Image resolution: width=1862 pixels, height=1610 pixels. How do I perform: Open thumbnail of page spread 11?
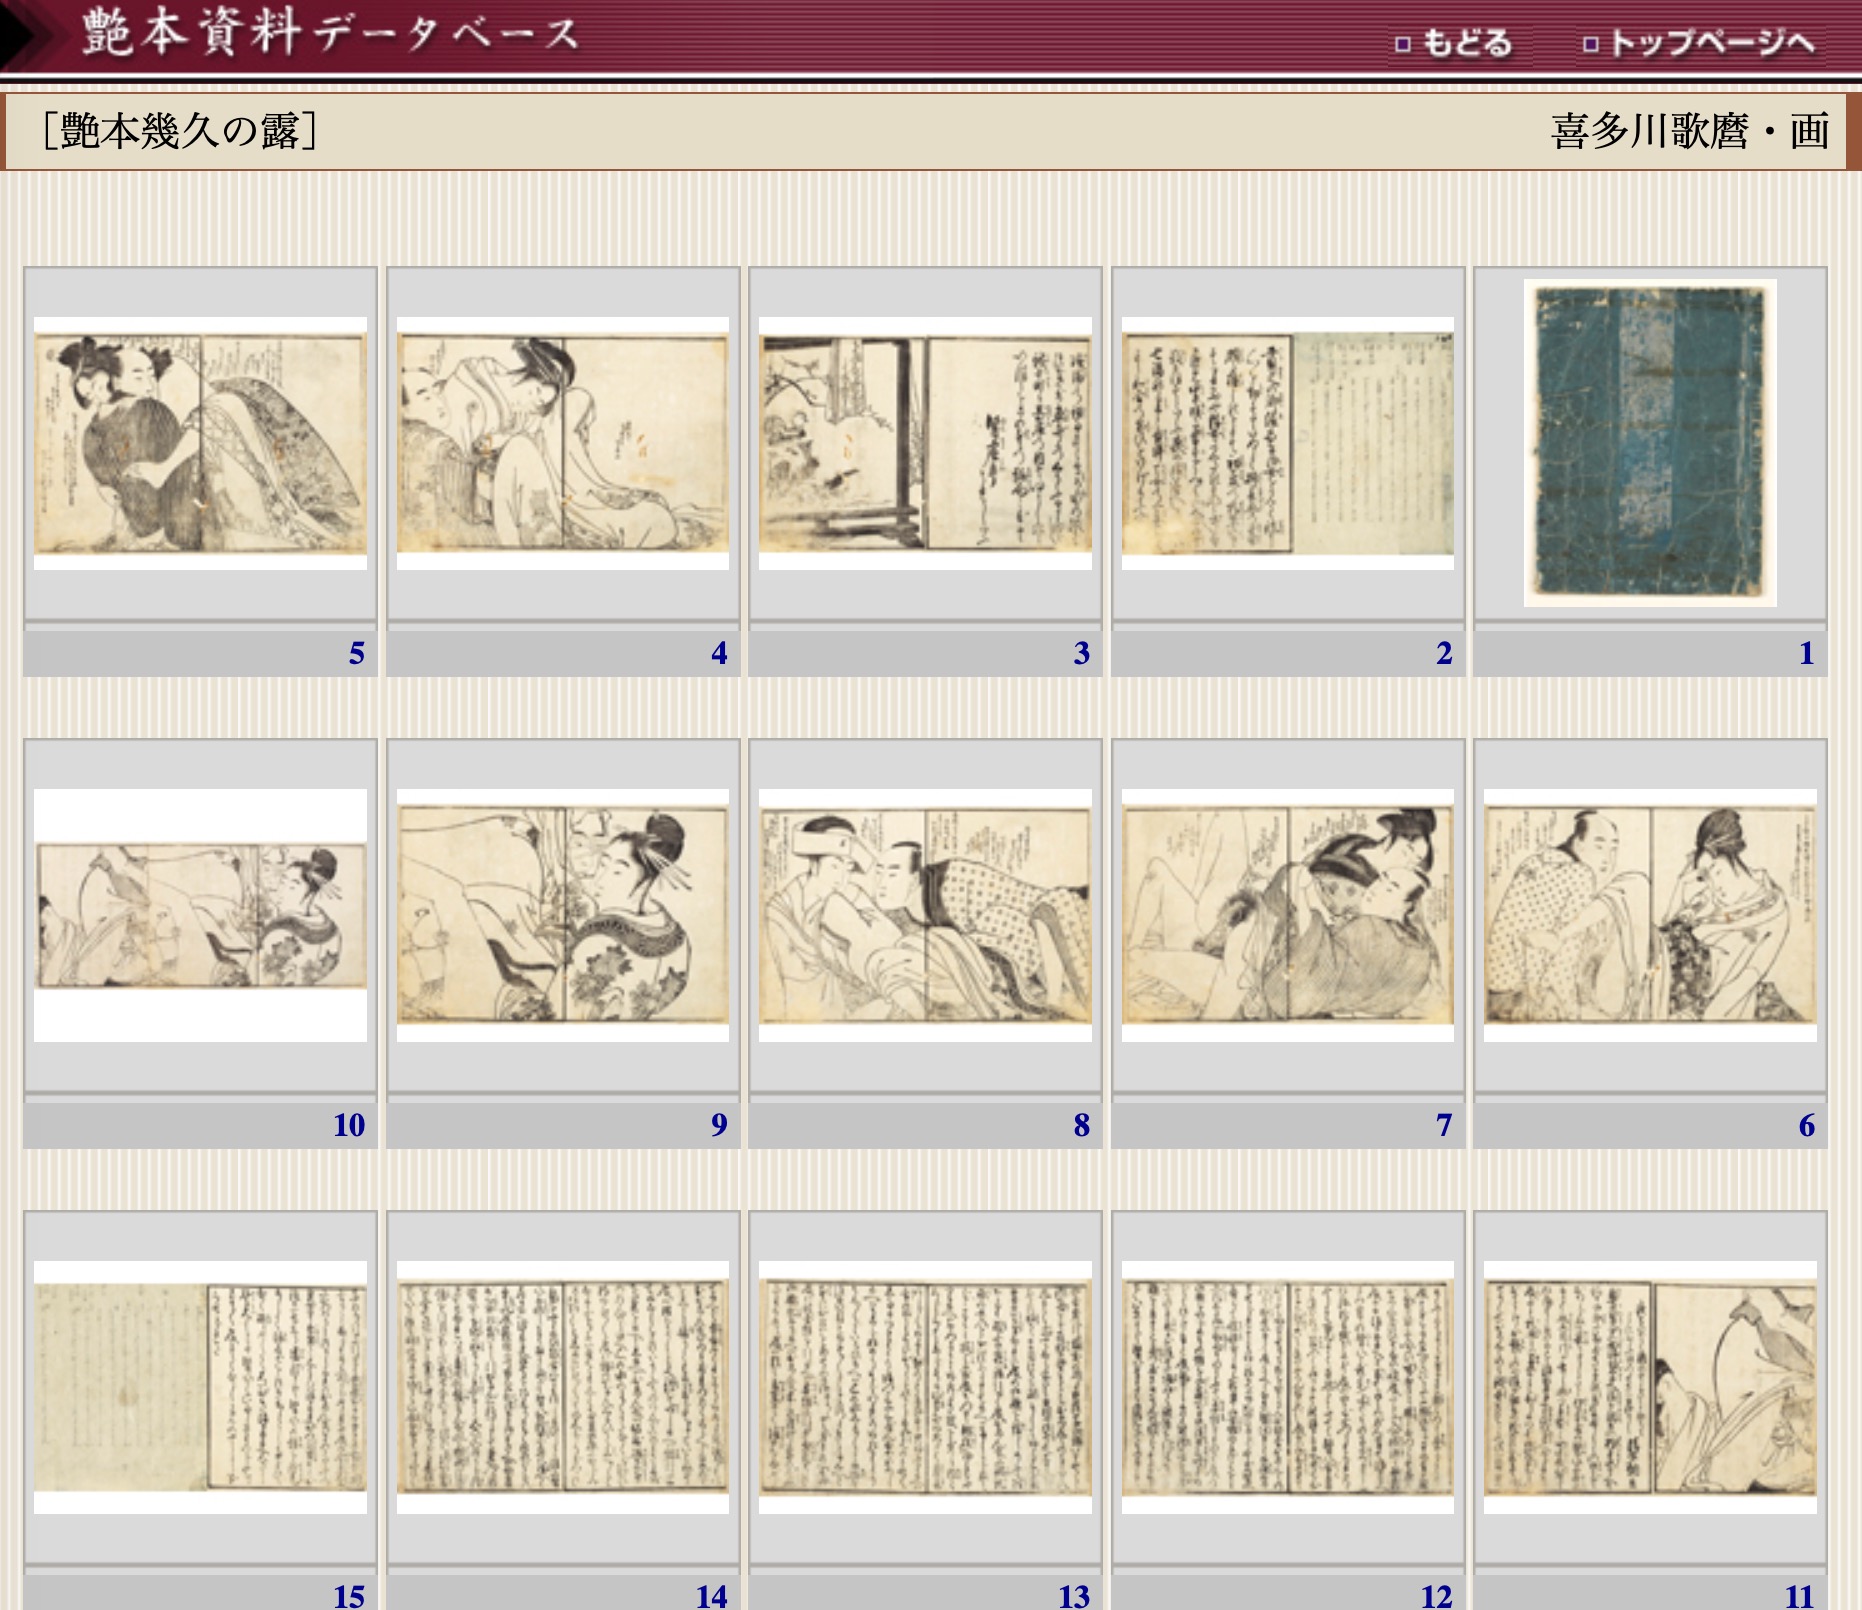1650,1387
